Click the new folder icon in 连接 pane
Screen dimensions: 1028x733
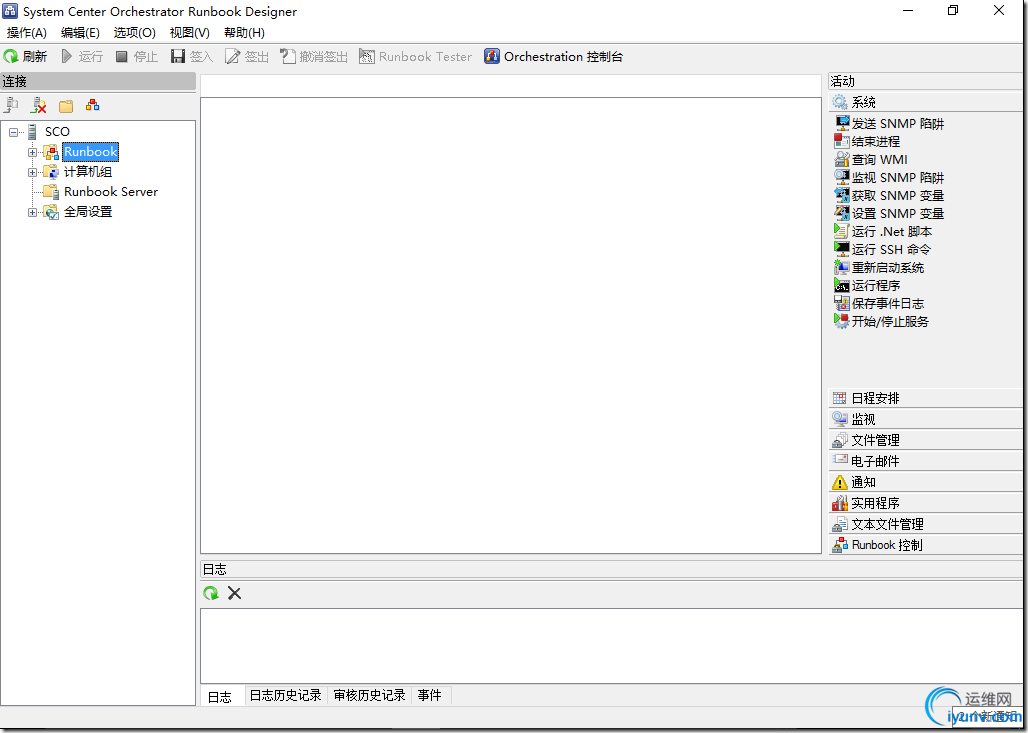pyautogui.click(x=66, y=106)
